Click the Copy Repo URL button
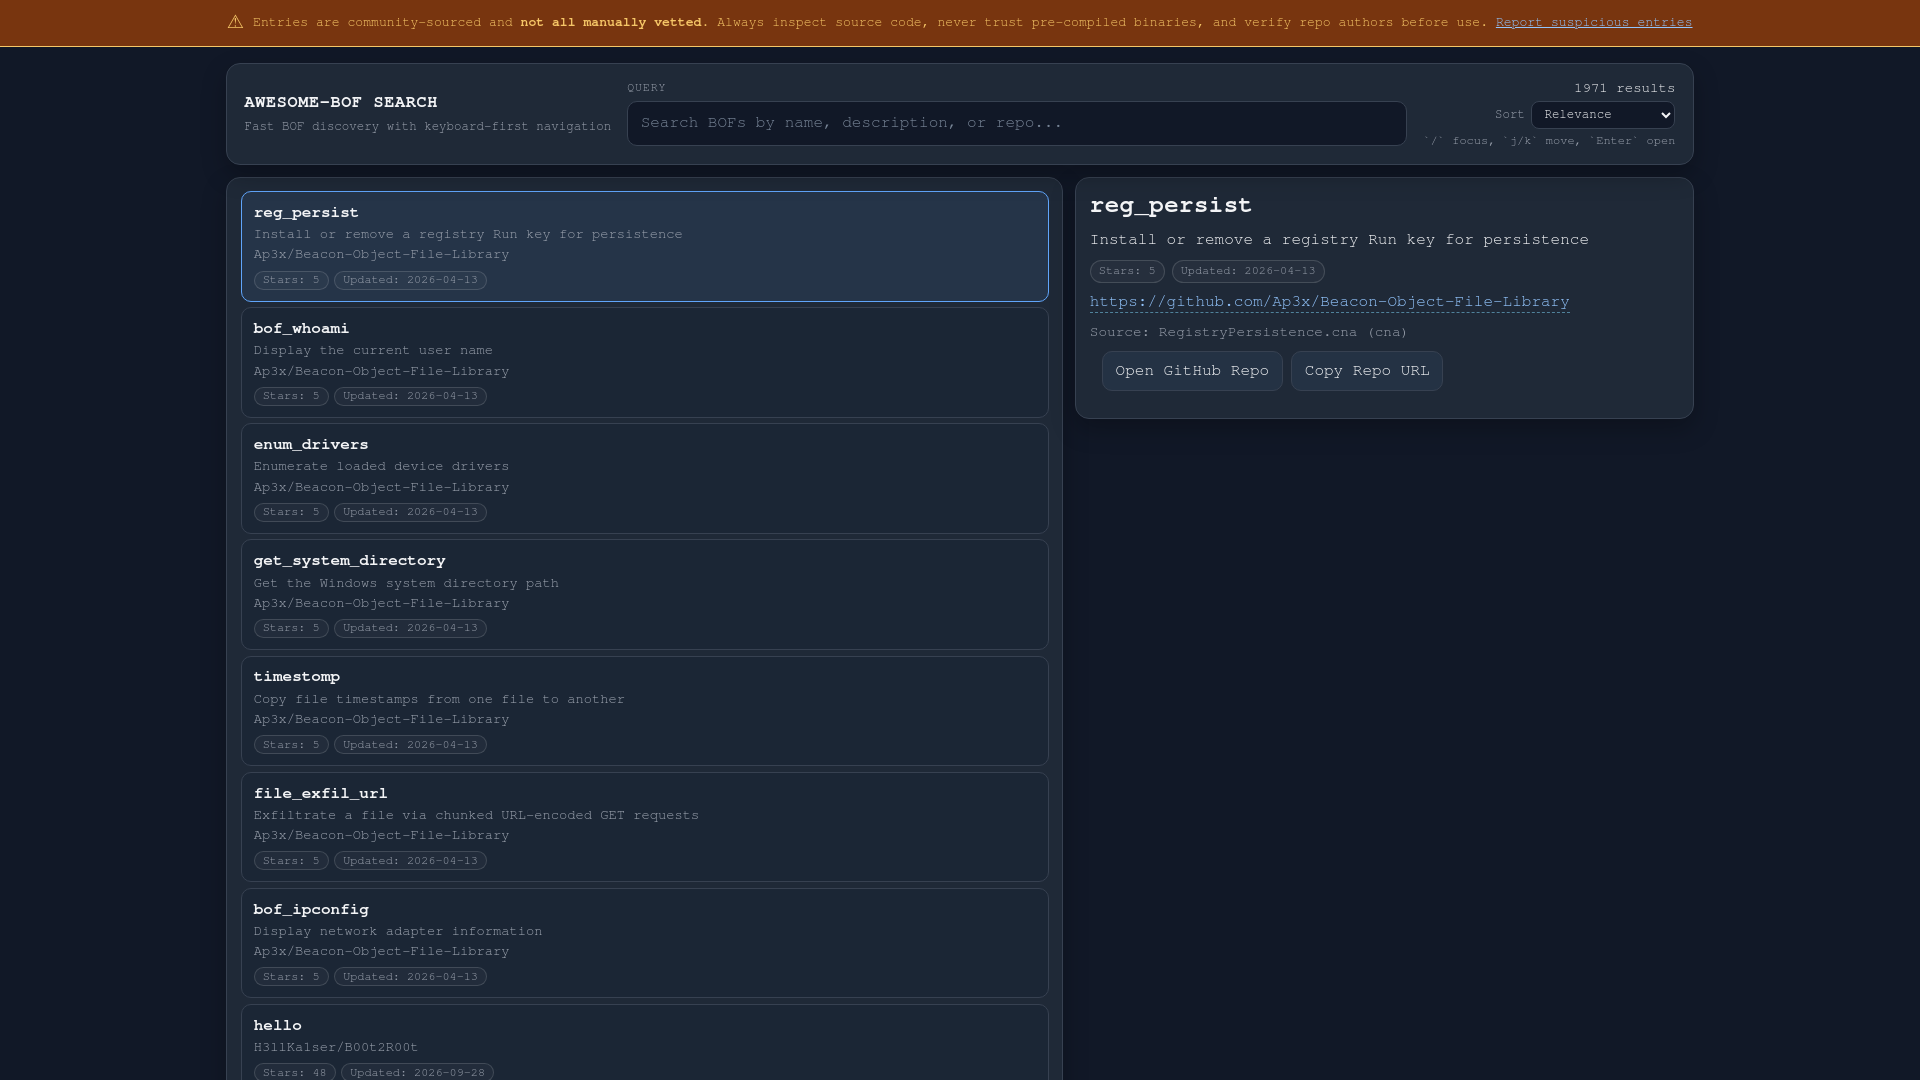This screenshot has width=1920, height=1080. [1366, 371]
